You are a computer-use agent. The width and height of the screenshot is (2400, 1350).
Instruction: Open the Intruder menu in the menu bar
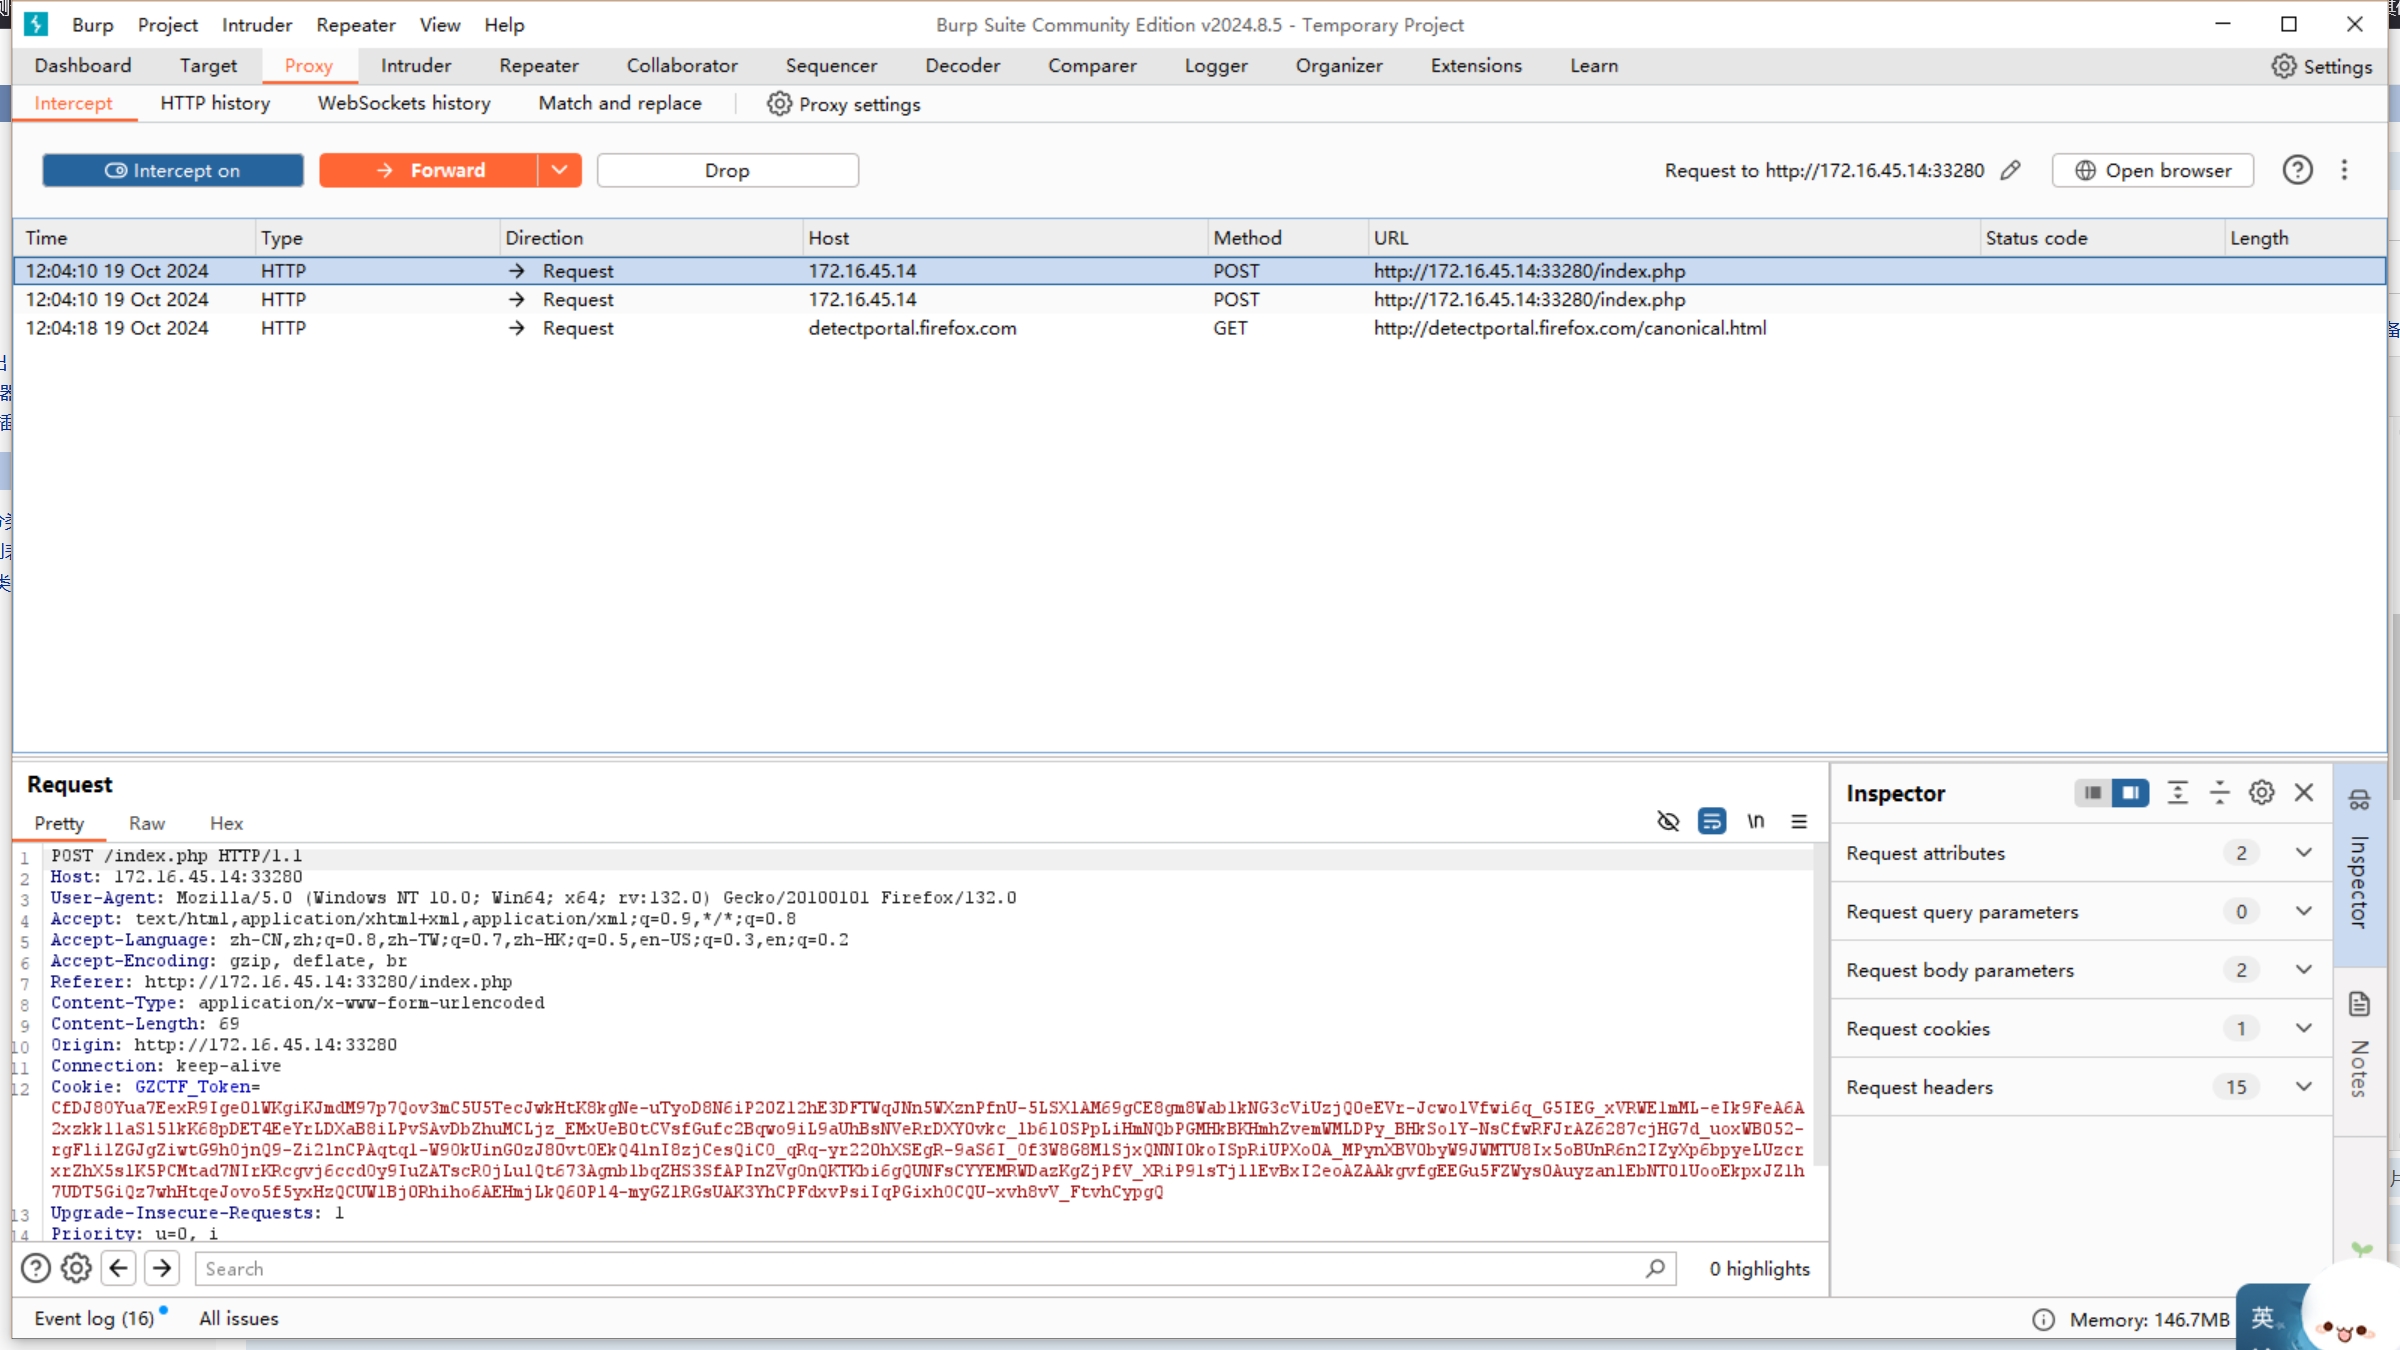point(257,24)
